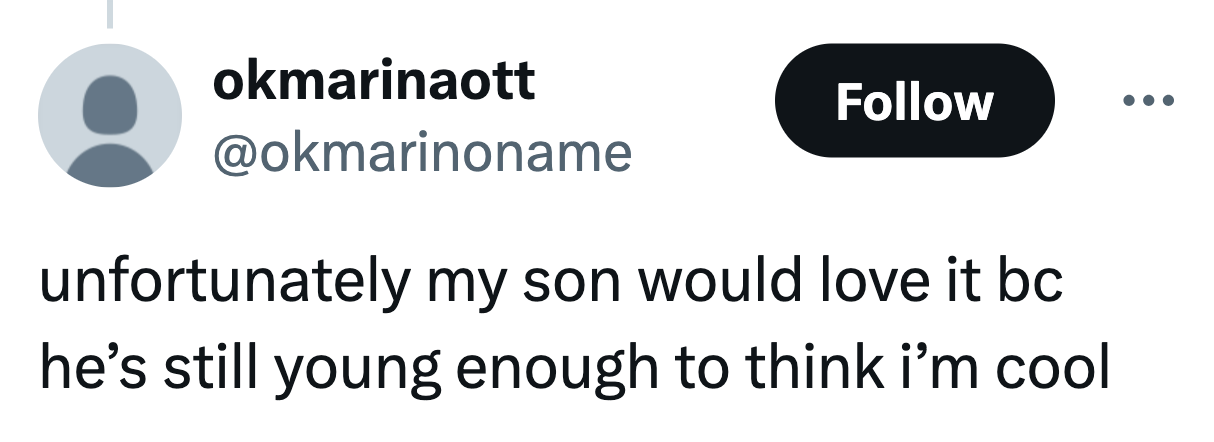The height and width of the screenshot is (442, 1214).
Task: Click the gray @okmarinoname username text
Action: click(x=422, y=152)
